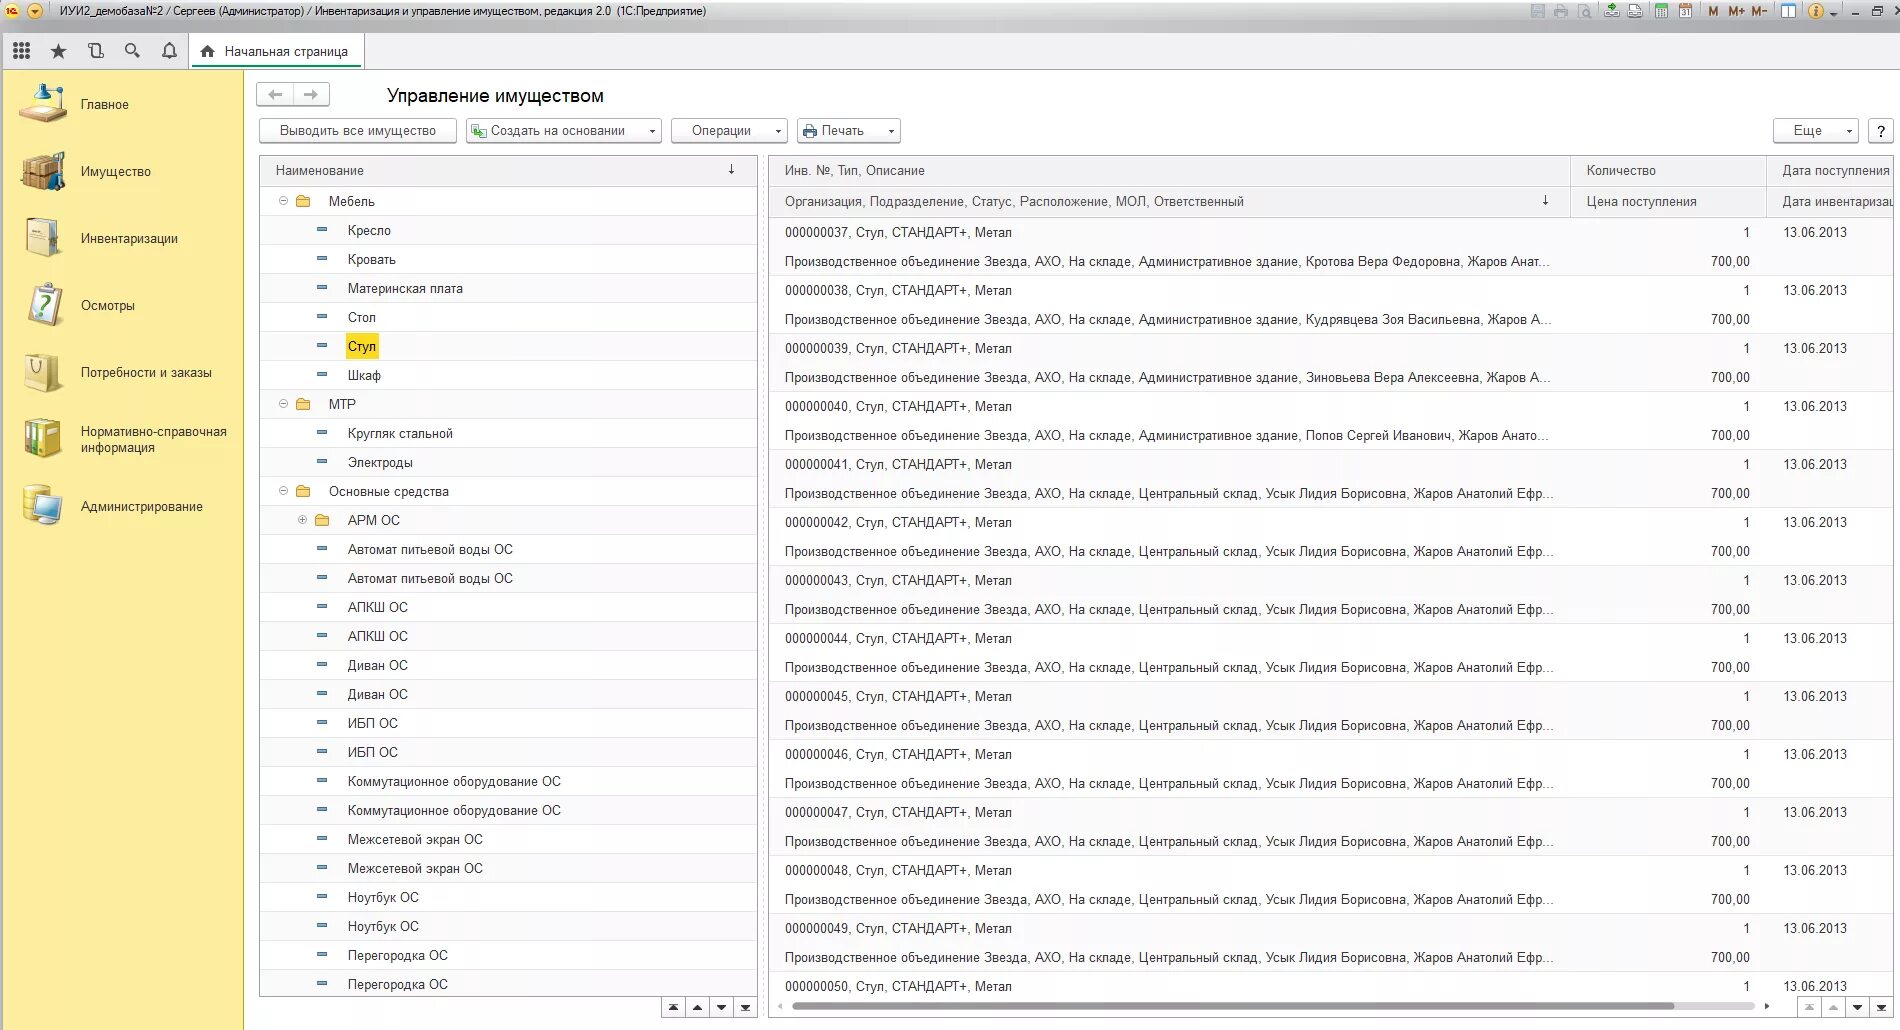Screen dimensions: 1900x1030
Task: Open Нормативно-справочная информация section
Action: [123, 439]
